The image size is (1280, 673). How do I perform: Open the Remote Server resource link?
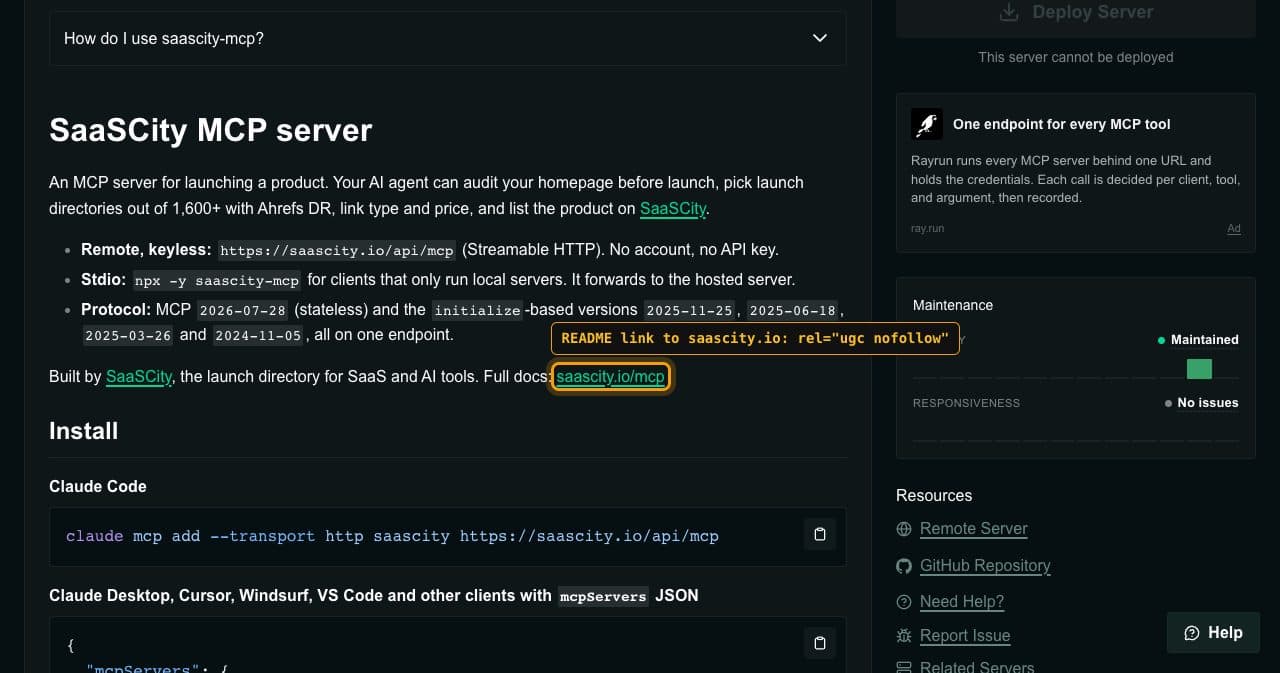[x=974, y=528]
